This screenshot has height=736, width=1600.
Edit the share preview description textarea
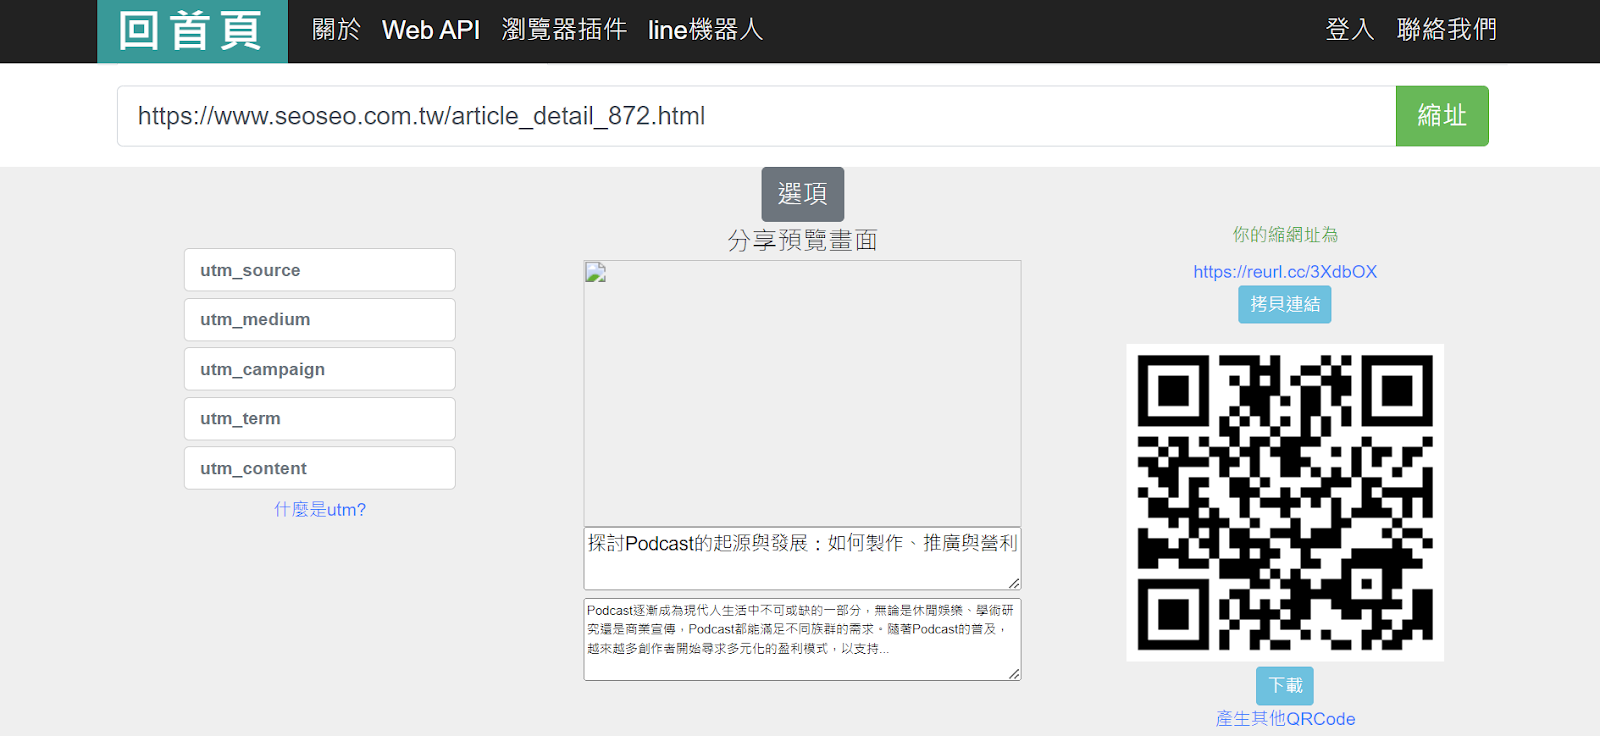[802, 639]
